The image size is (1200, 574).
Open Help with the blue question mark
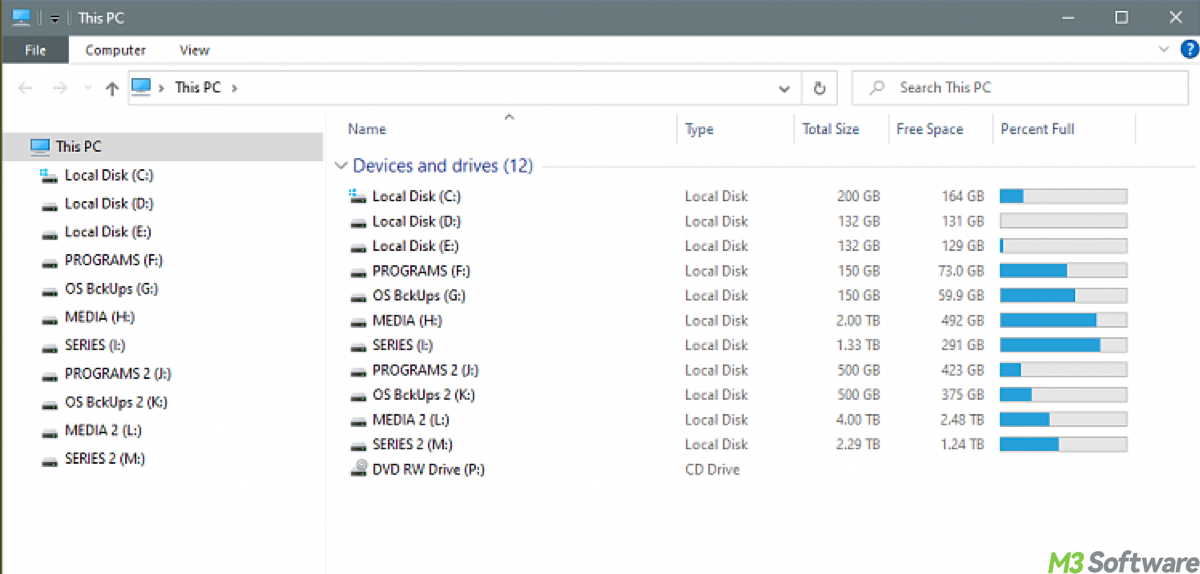(1189, 49)
